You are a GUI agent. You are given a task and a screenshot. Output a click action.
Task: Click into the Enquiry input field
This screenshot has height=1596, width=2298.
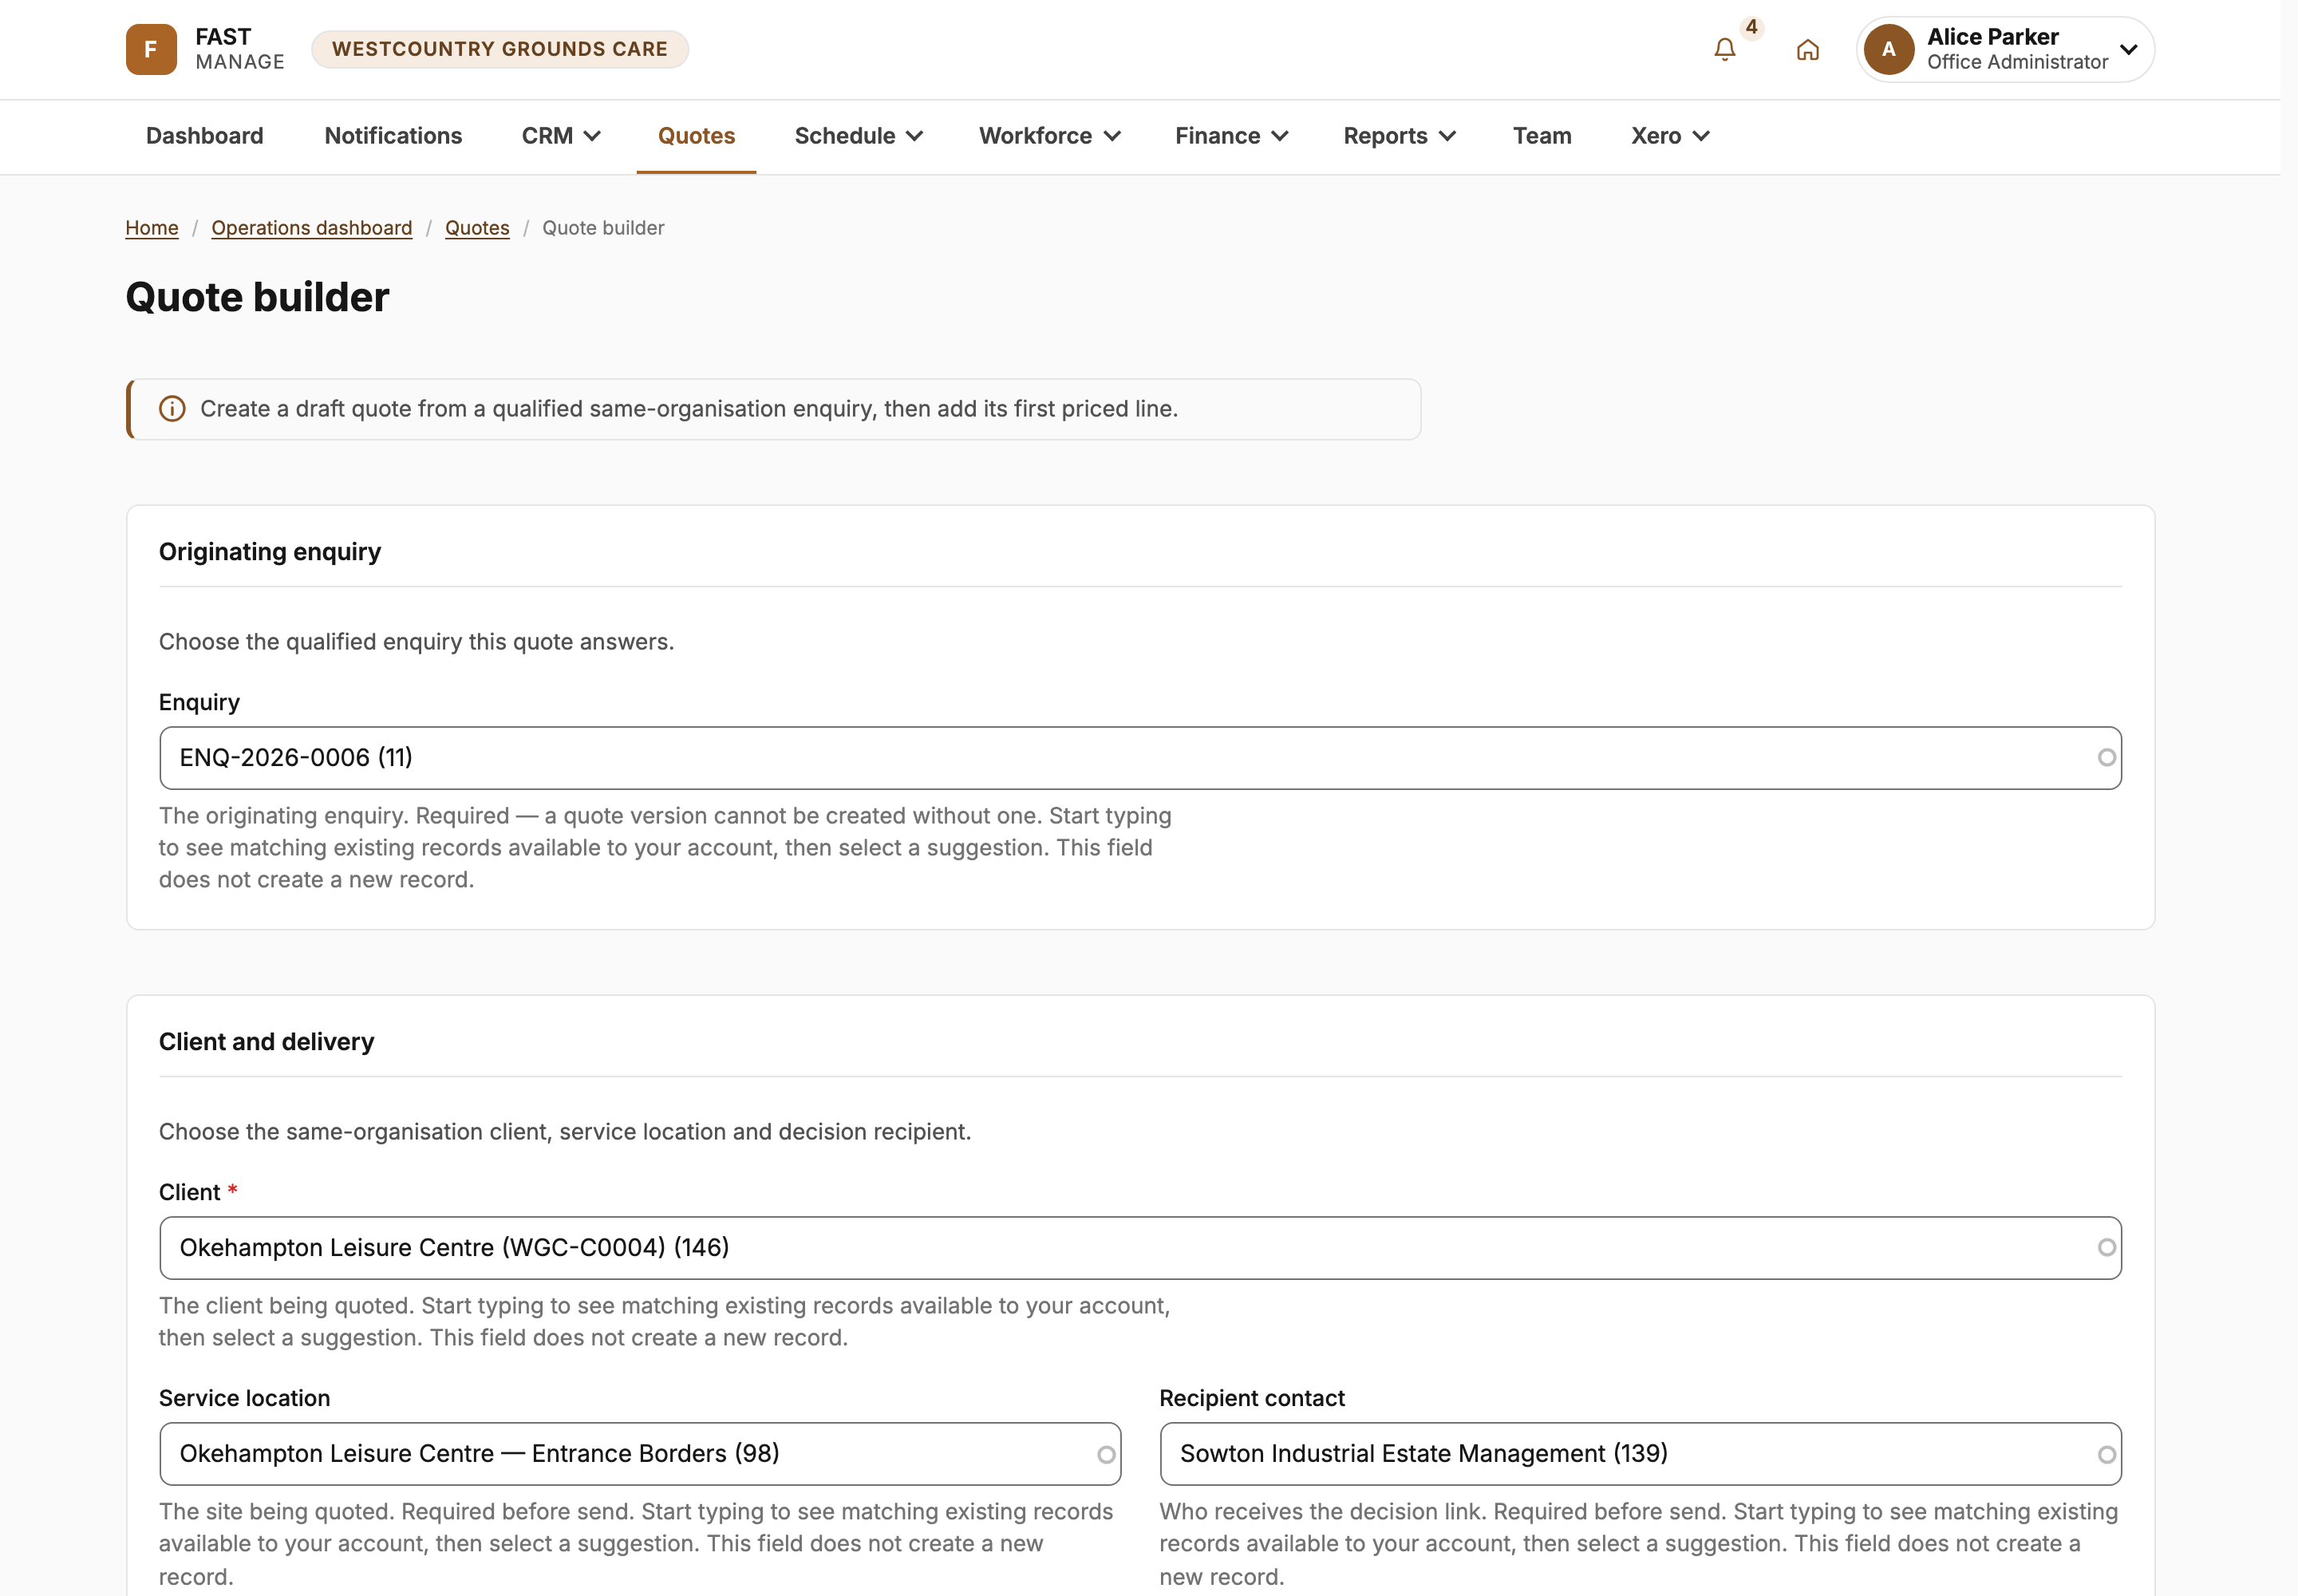tap(1140, 758)
